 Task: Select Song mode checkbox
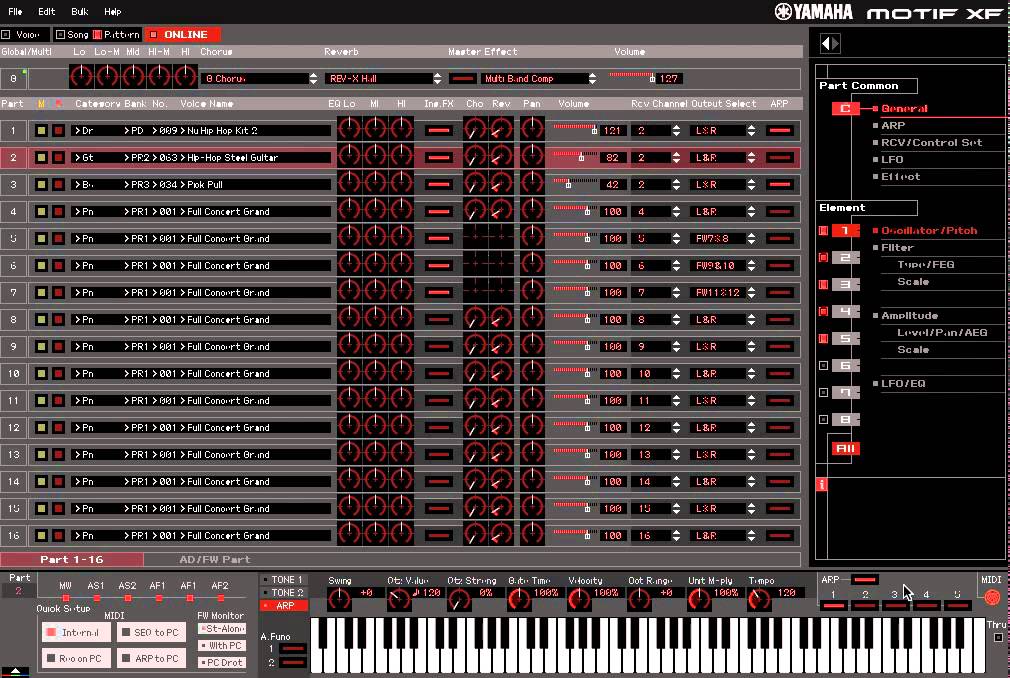pyautogui.click(x=60, y=34)
